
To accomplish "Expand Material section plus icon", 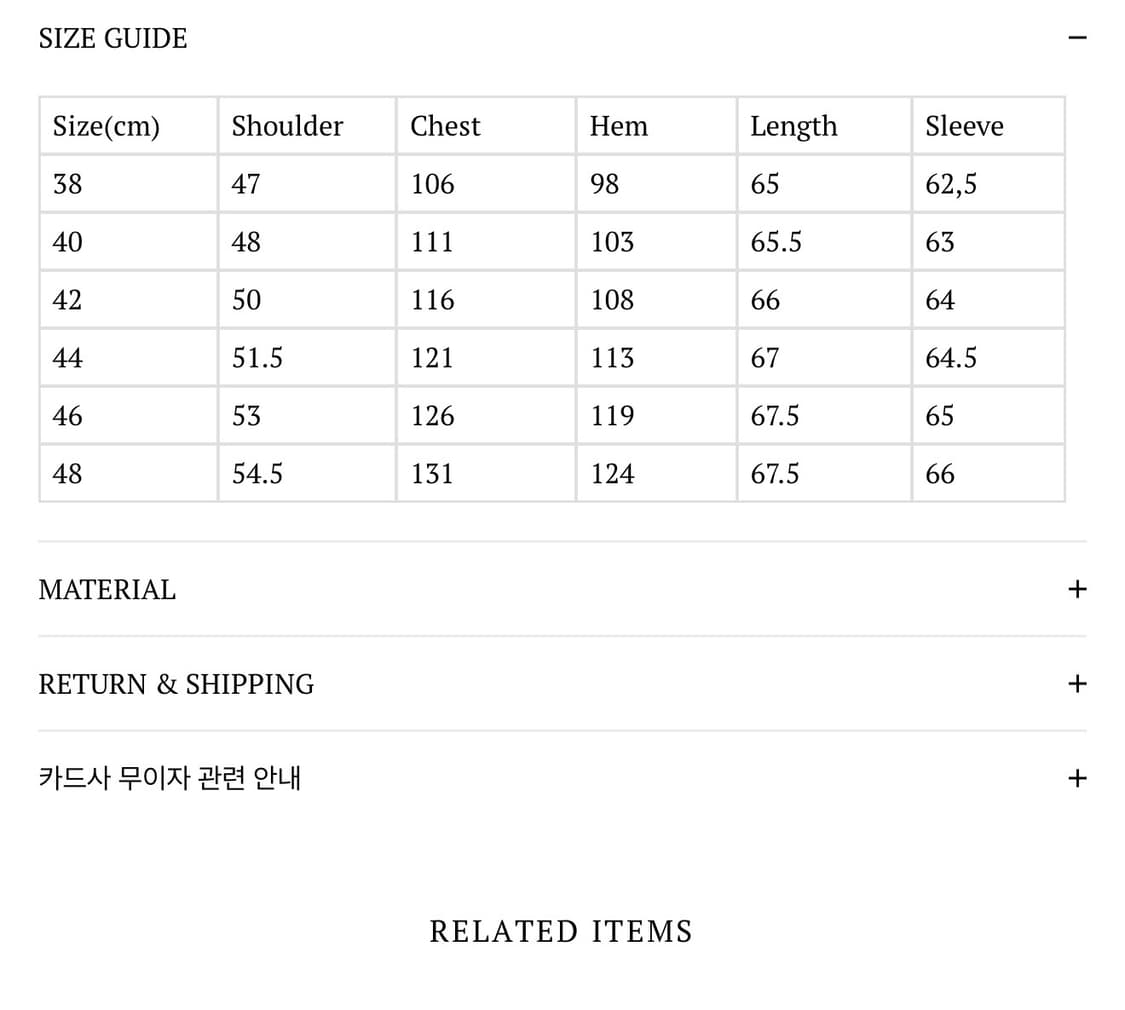I will click(1077, 589).
